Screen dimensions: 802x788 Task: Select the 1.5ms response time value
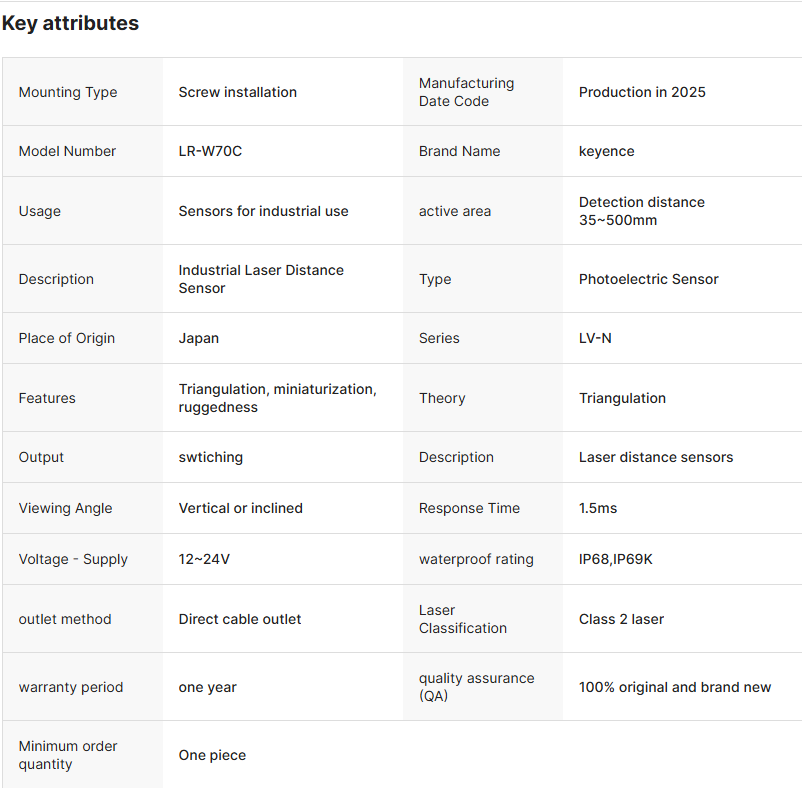tap(598, 508)
